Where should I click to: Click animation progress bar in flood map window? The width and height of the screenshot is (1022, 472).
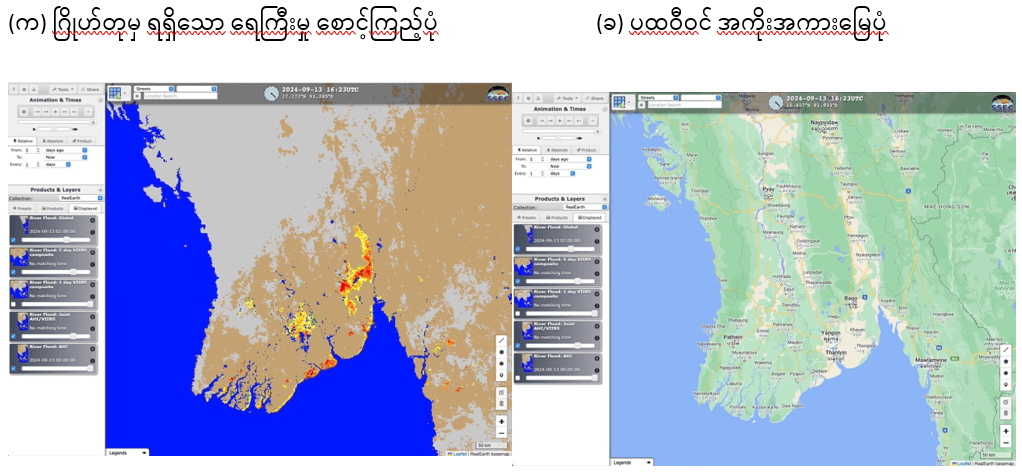54,122
